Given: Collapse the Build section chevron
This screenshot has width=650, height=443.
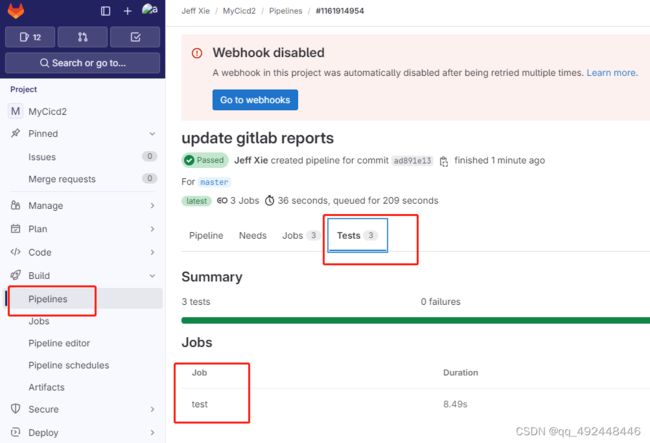Looking at the screenshot, I should point(152,276).
